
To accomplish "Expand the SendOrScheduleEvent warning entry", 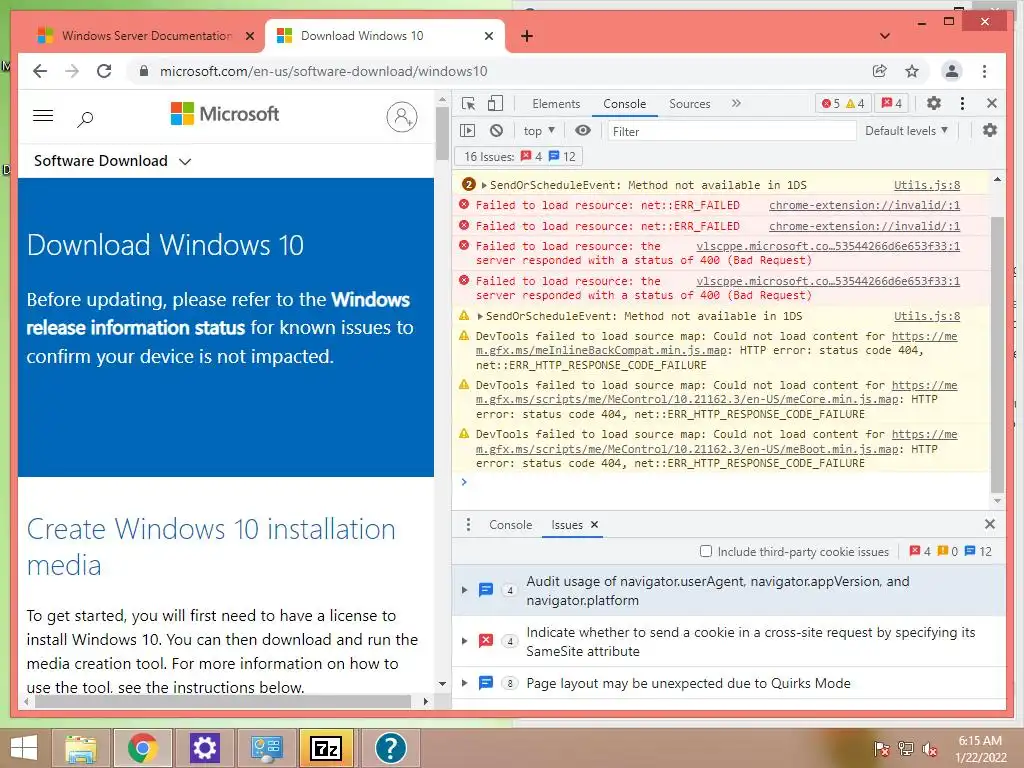I will point(480,316).
